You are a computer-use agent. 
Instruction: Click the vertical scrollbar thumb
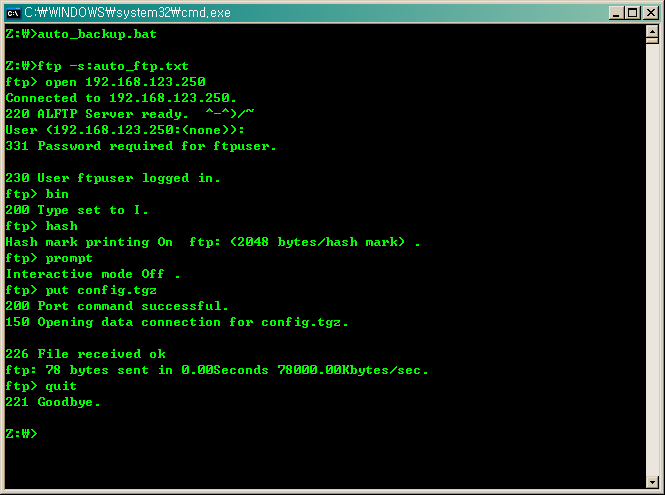[x=652, y=41]
